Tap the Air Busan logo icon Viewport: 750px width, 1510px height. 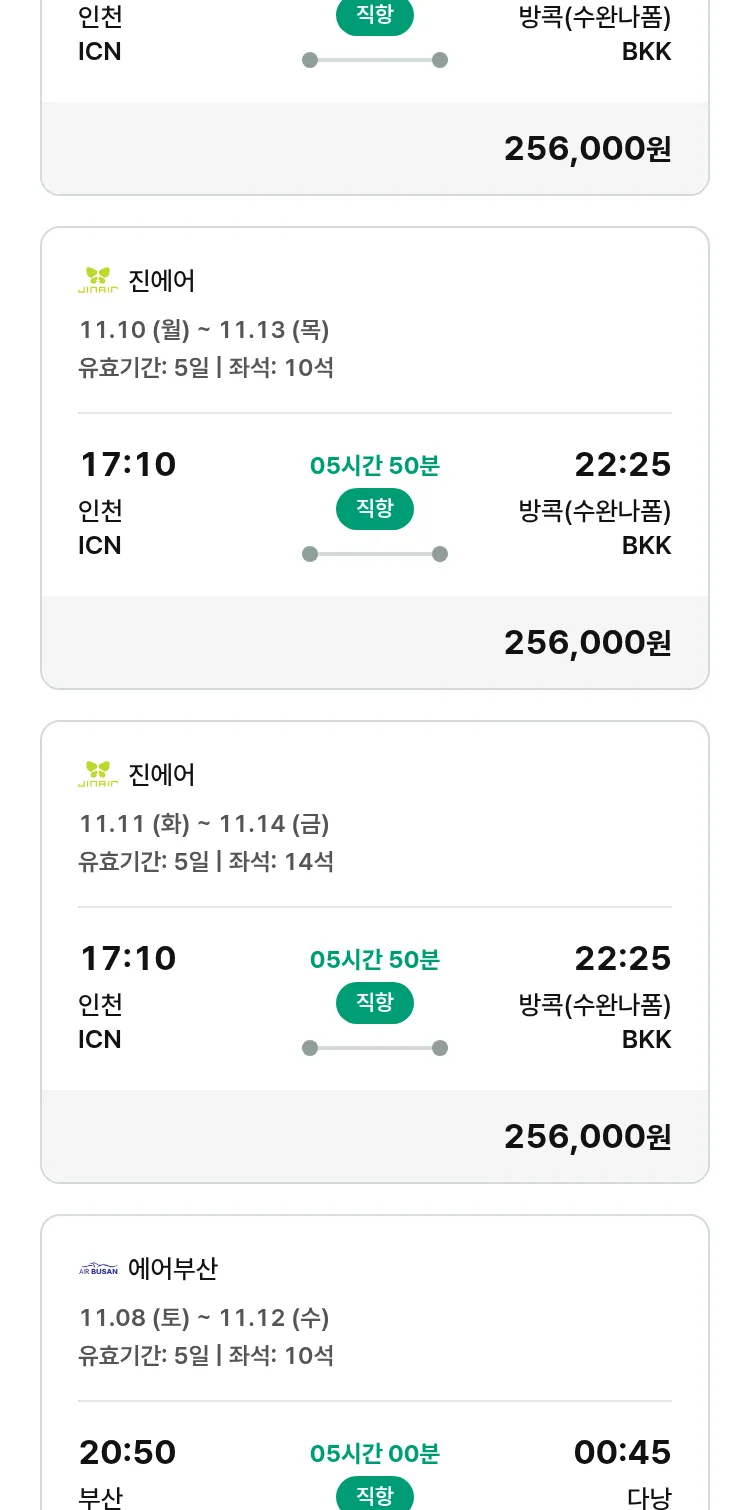(98, 1269)
